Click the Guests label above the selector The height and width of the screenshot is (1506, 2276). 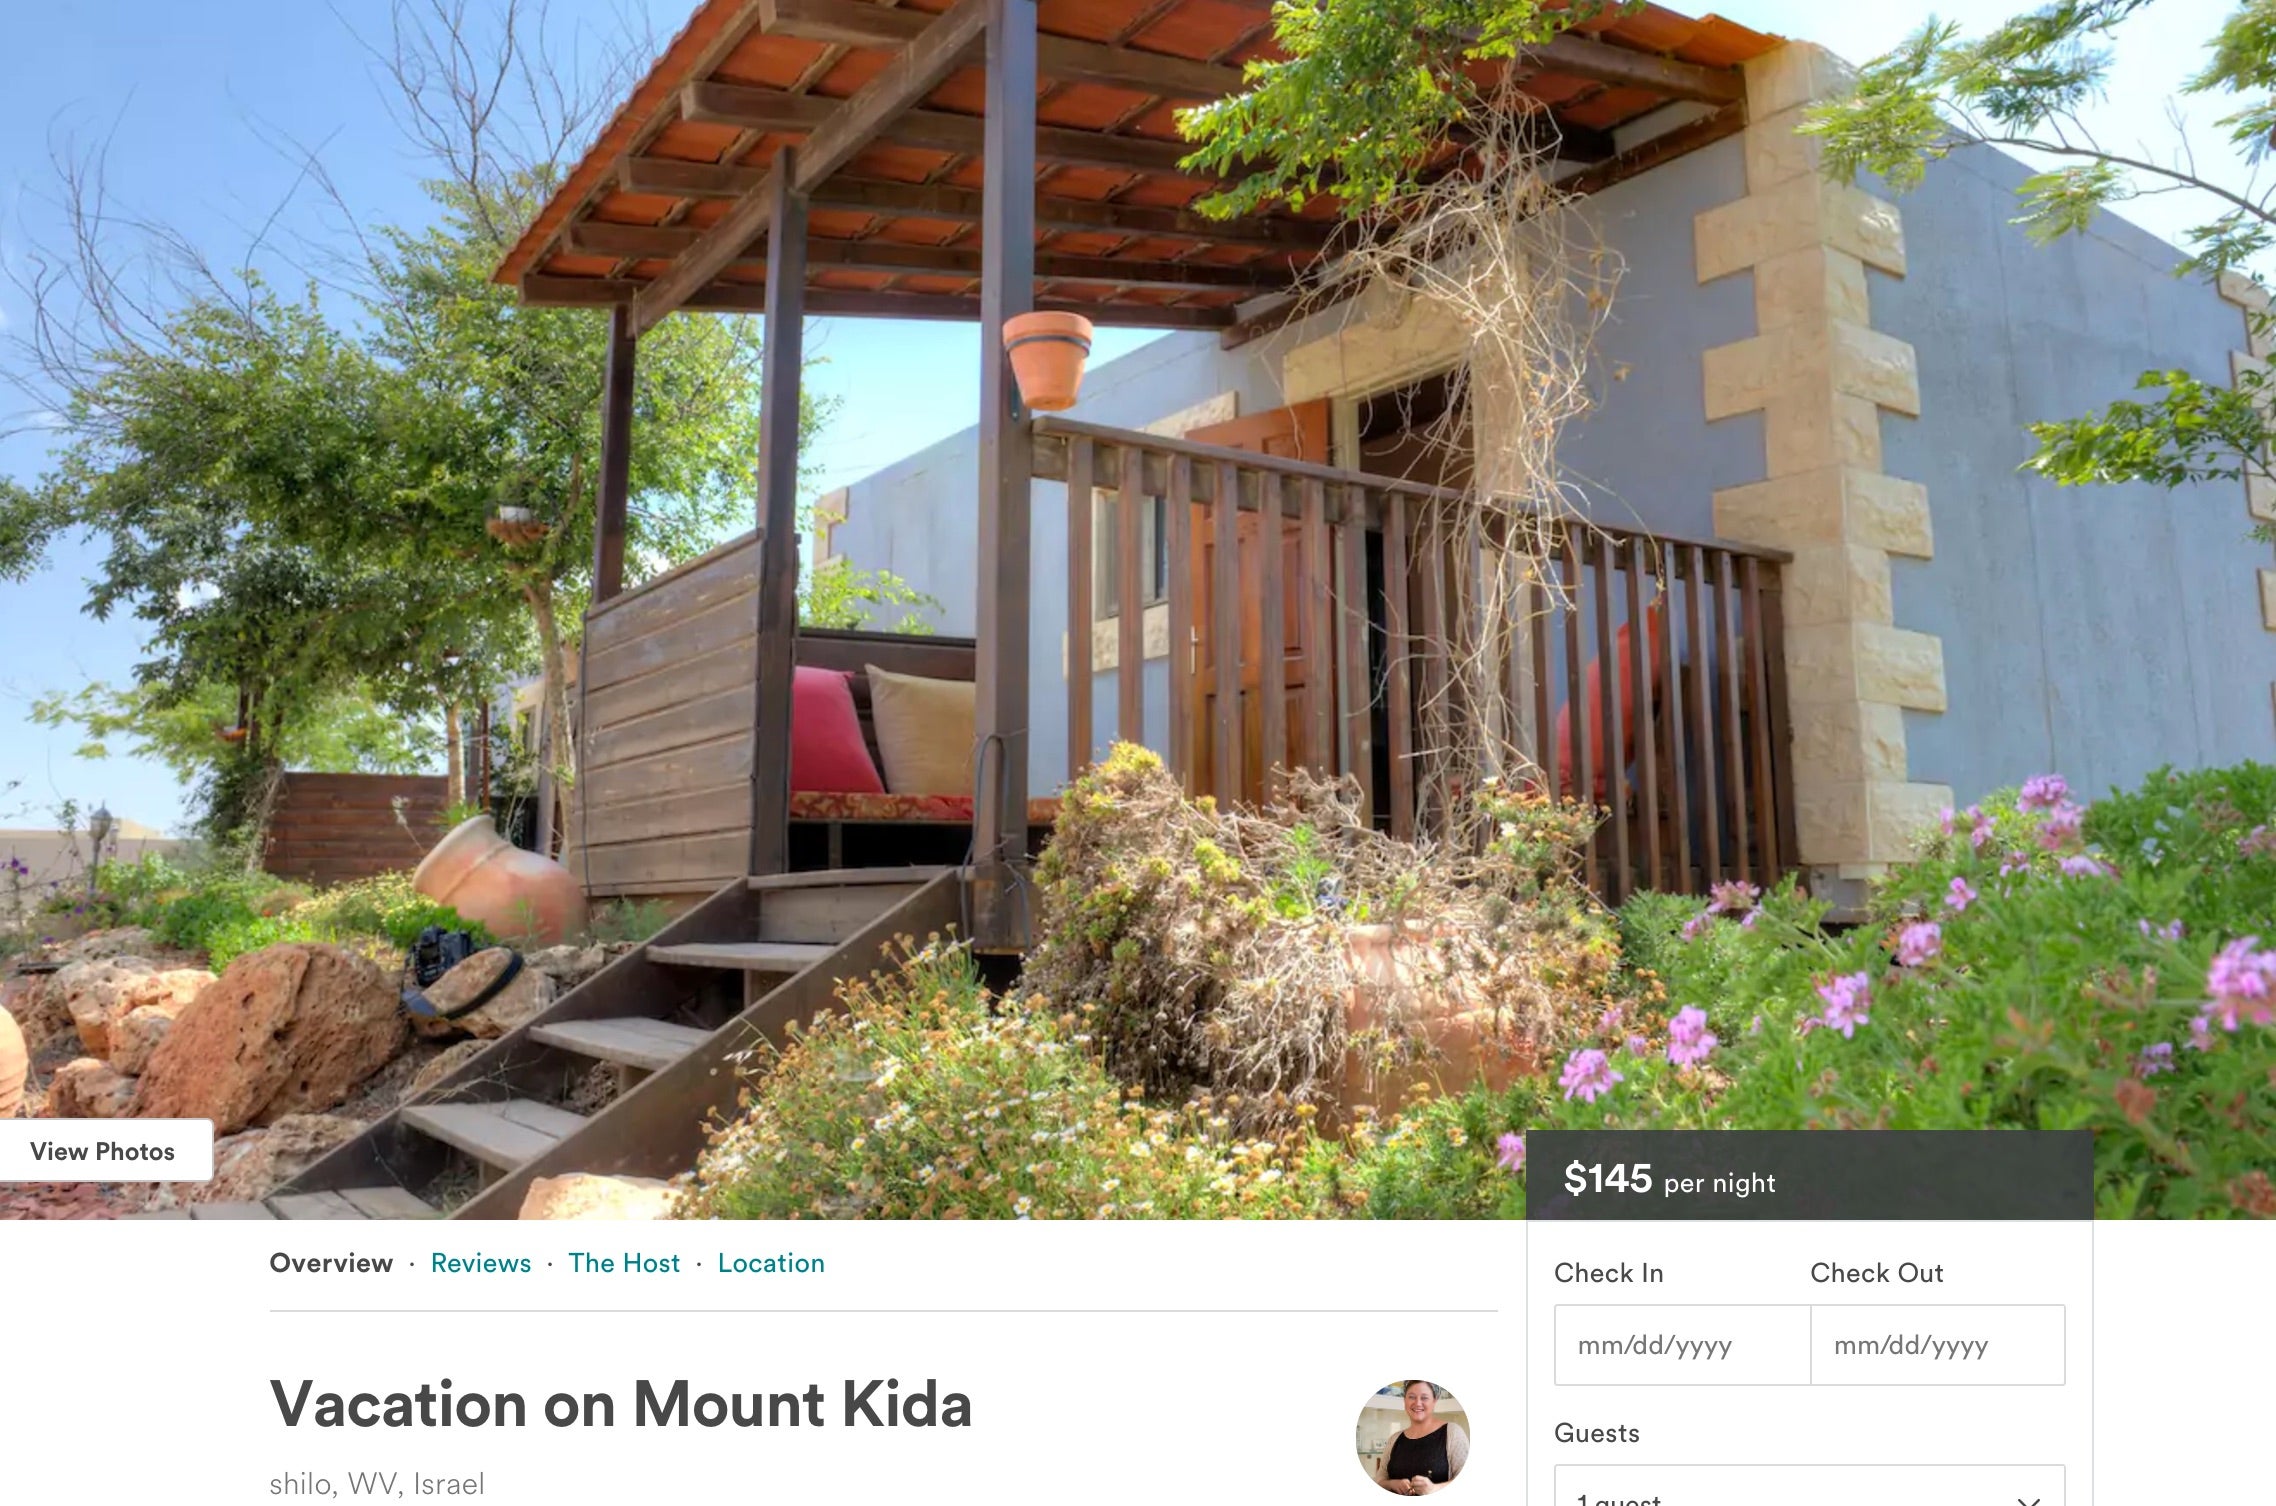(x=1596, y=1433)
